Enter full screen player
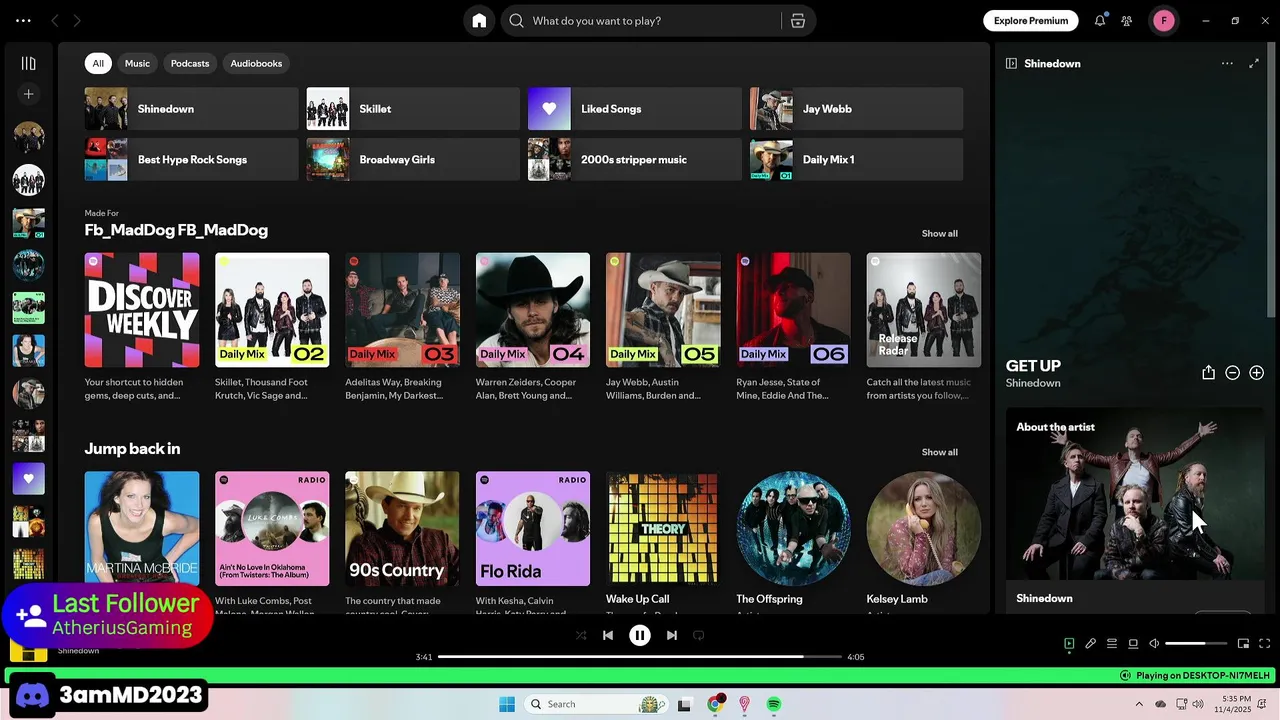Viewport: 1280px width, 720px height. pos(1264,644)
